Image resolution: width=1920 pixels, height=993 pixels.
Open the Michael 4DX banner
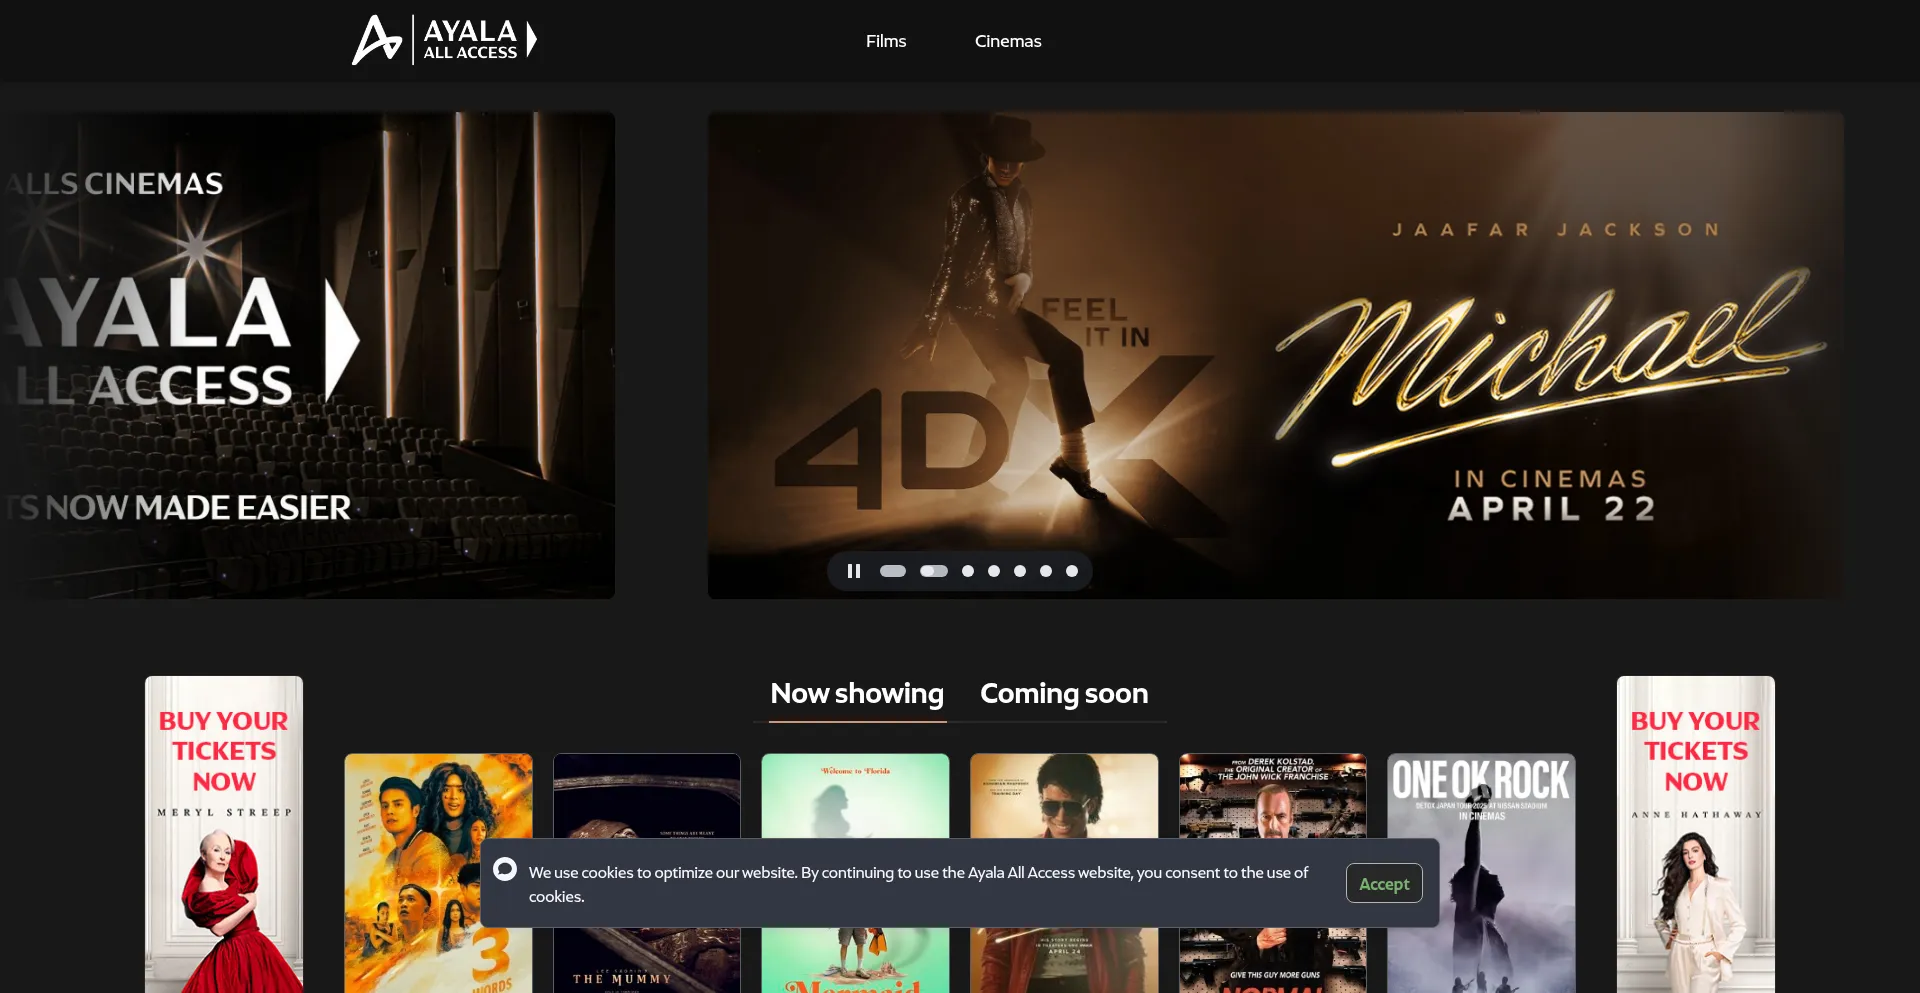(1275, 355)
